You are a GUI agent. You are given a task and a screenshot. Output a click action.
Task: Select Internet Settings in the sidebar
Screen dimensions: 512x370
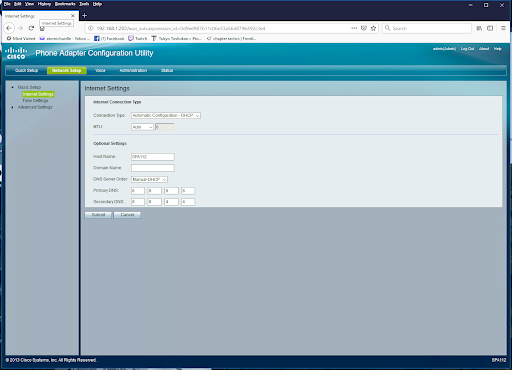coord(38,94)
